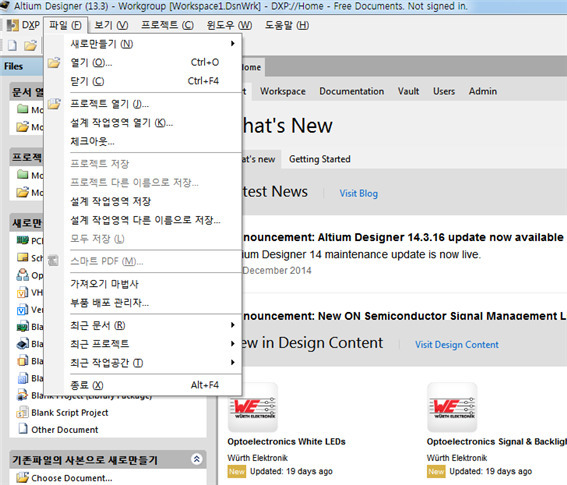Switch to Getting Started tab
The height and width of the screenshot is (485, 567).
320,159
